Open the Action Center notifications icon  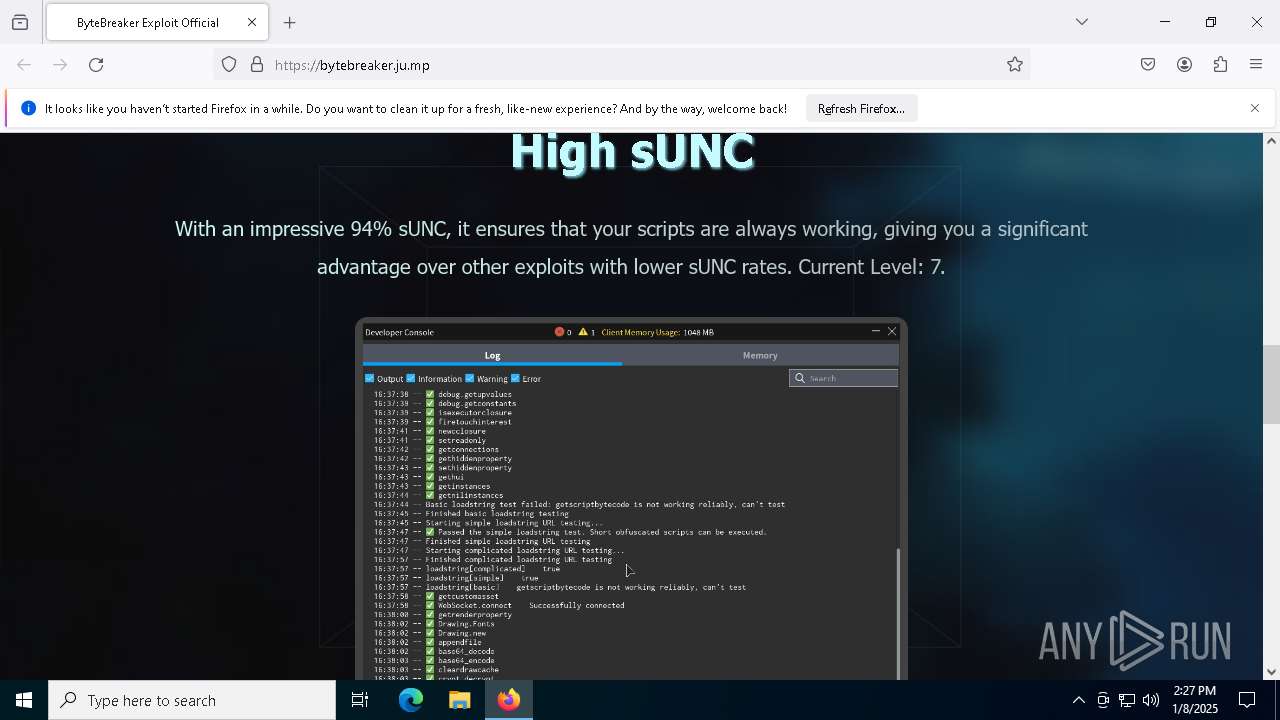pos(1248,700)
